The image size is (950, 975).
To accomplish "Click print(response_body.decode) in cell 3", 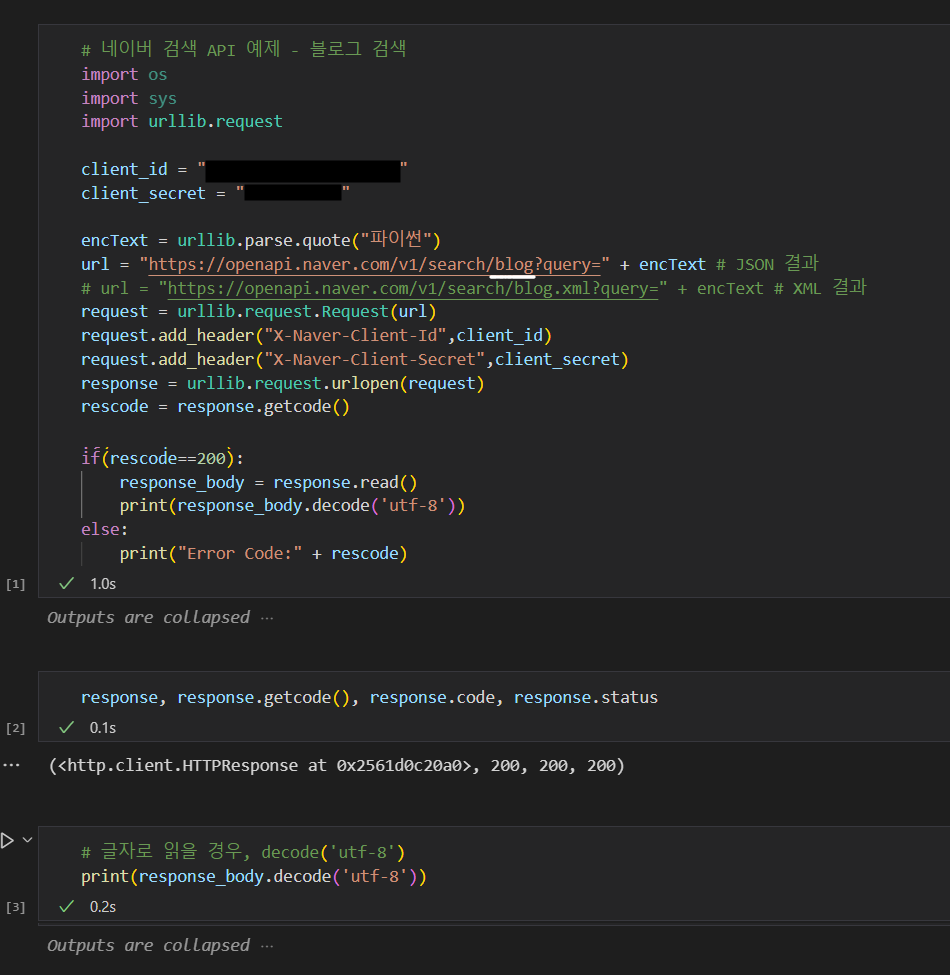I will coord(254,877).
